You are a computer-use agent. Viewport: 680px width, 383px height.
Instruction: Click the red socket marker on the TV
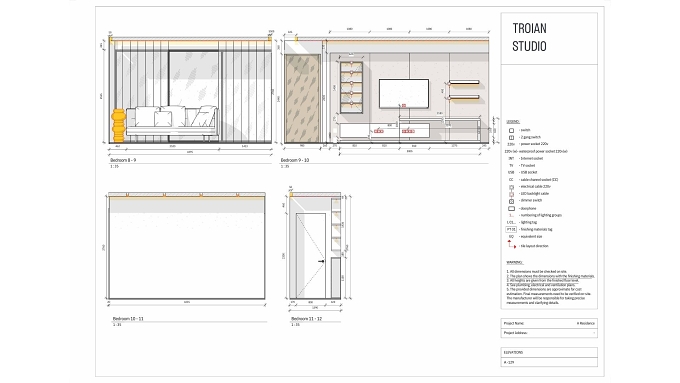(404, 105)
